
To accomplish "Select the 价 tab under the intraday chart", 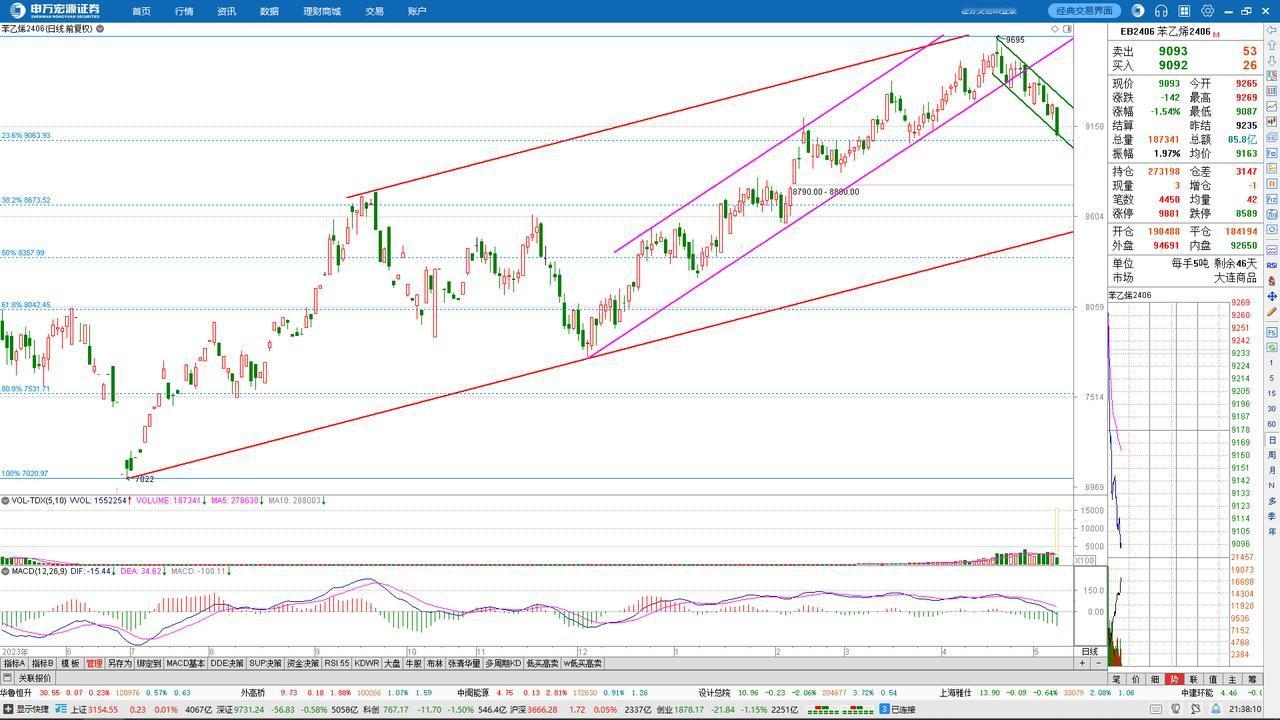I will point(1136,679).
